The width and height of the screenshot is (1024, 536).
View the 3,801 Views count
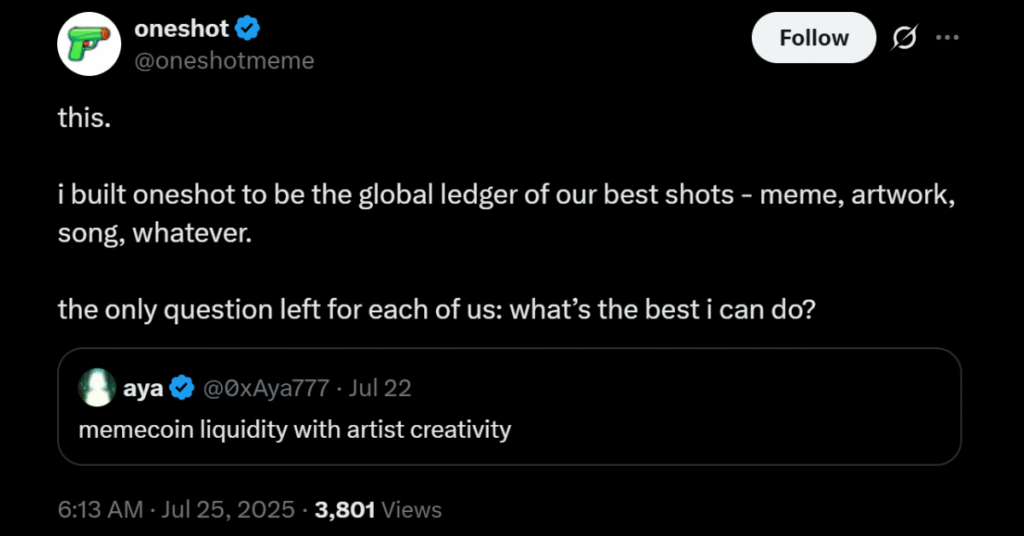coord(378,510)
